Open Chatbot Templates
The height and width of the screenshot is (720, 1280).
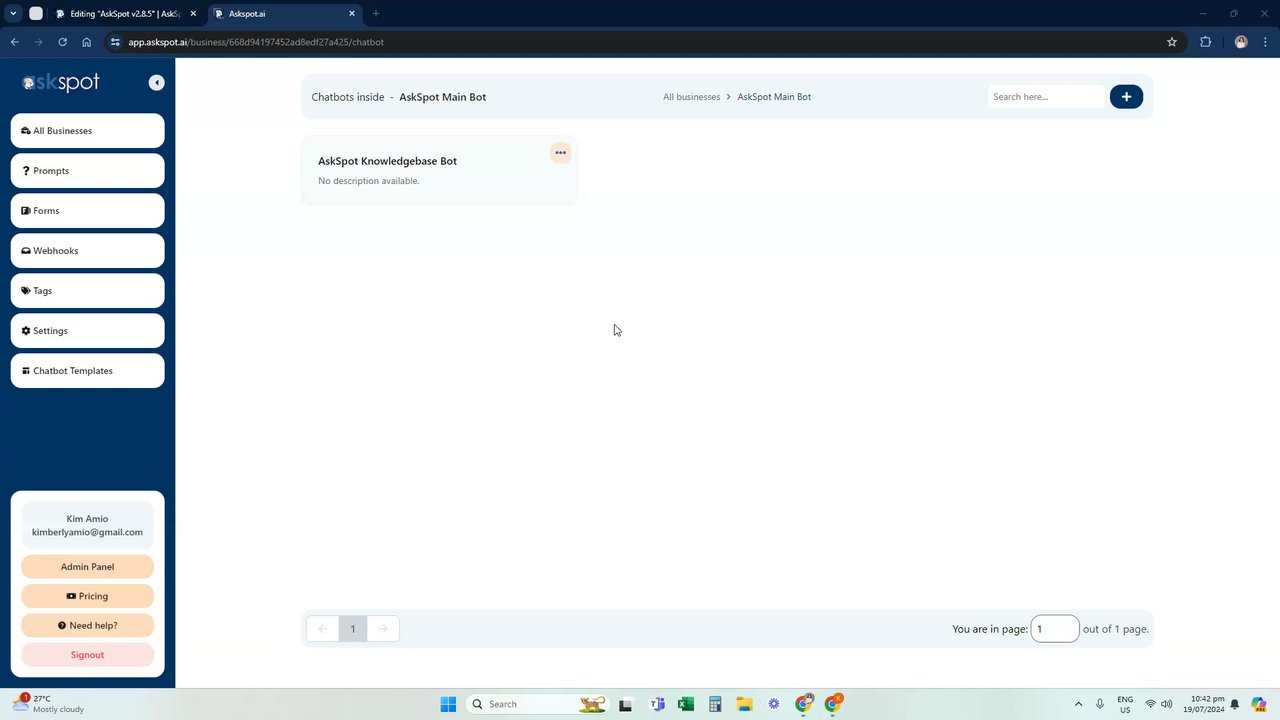87,371
